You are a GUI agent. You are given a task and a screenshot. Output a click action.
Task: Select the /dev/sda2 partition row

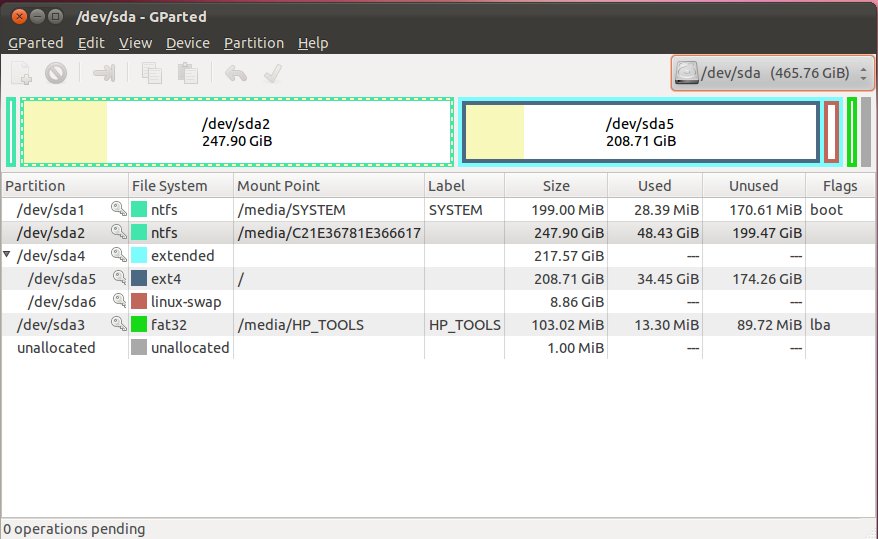pyautogui.click(x=438, y=233)
